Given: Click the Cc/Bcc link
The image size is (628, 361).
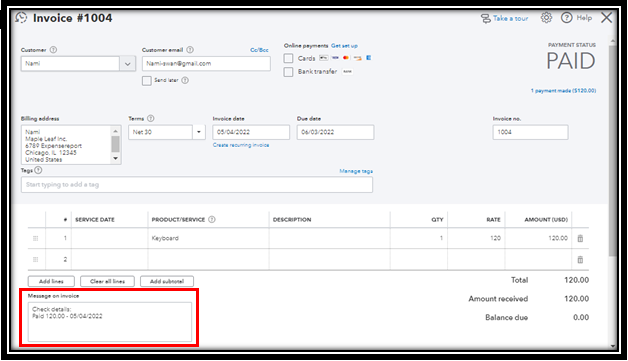Looking at the screenshot, I should pyautogui.click(x=259, y=50).
